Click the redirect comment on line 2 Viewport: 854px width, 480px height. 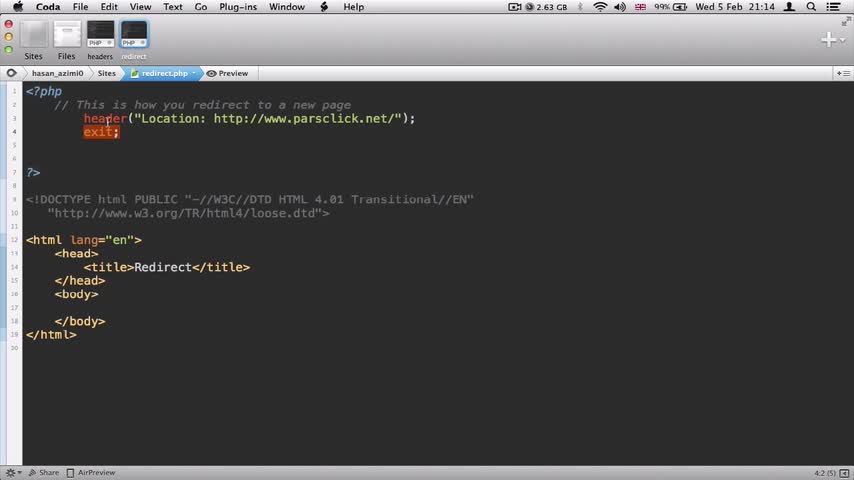(x=203, y=105)
